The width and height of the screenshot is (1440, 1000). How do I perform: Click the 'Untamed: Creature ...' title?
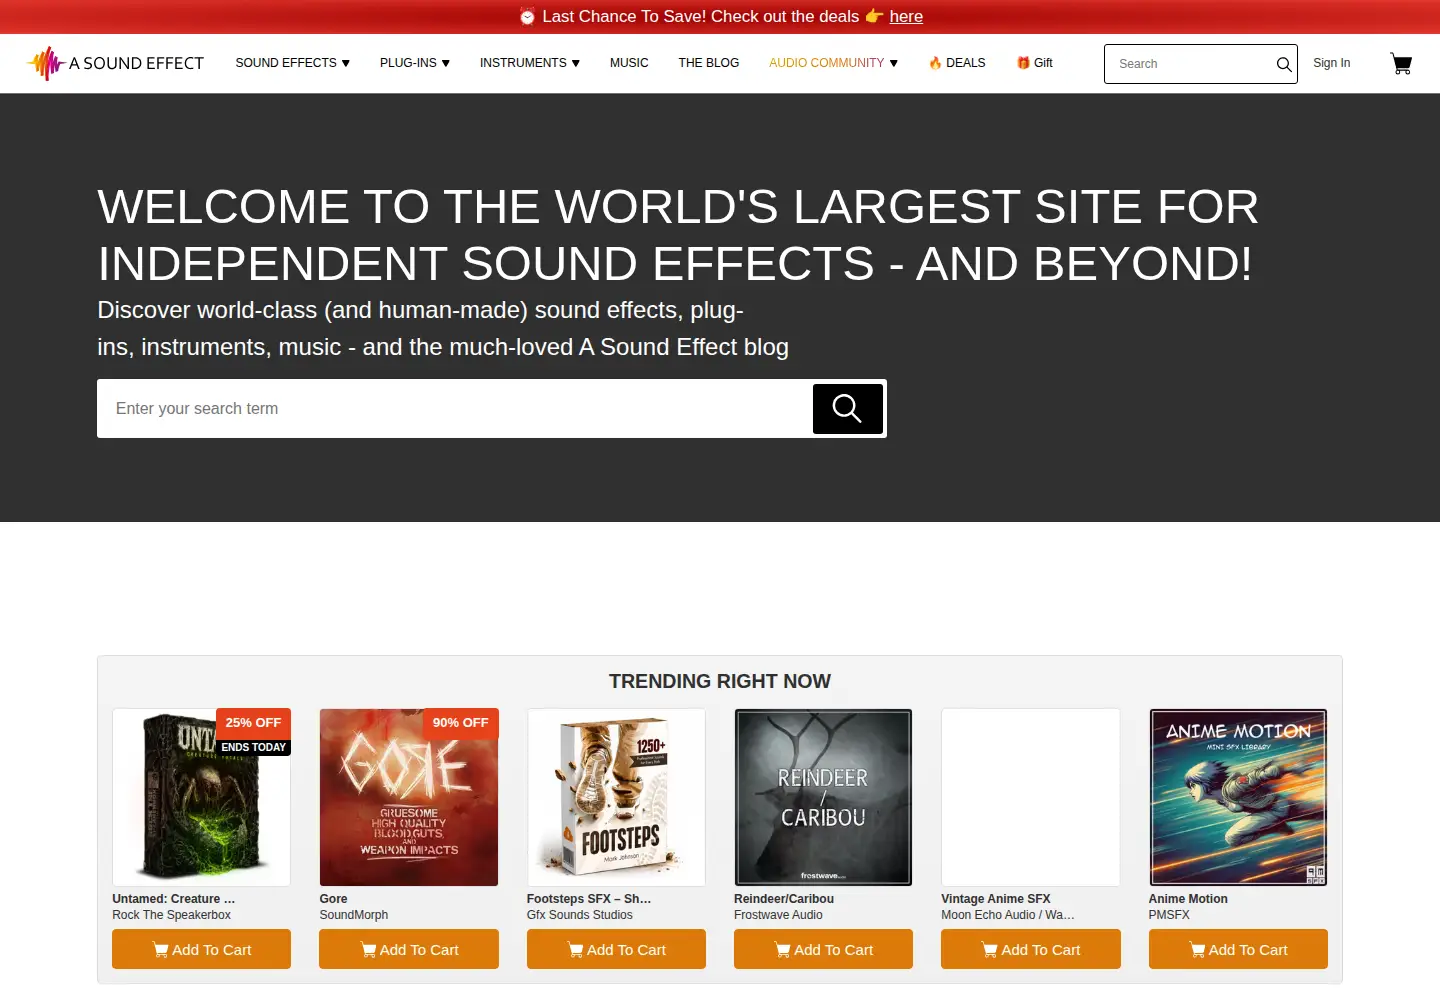point(174,899)
